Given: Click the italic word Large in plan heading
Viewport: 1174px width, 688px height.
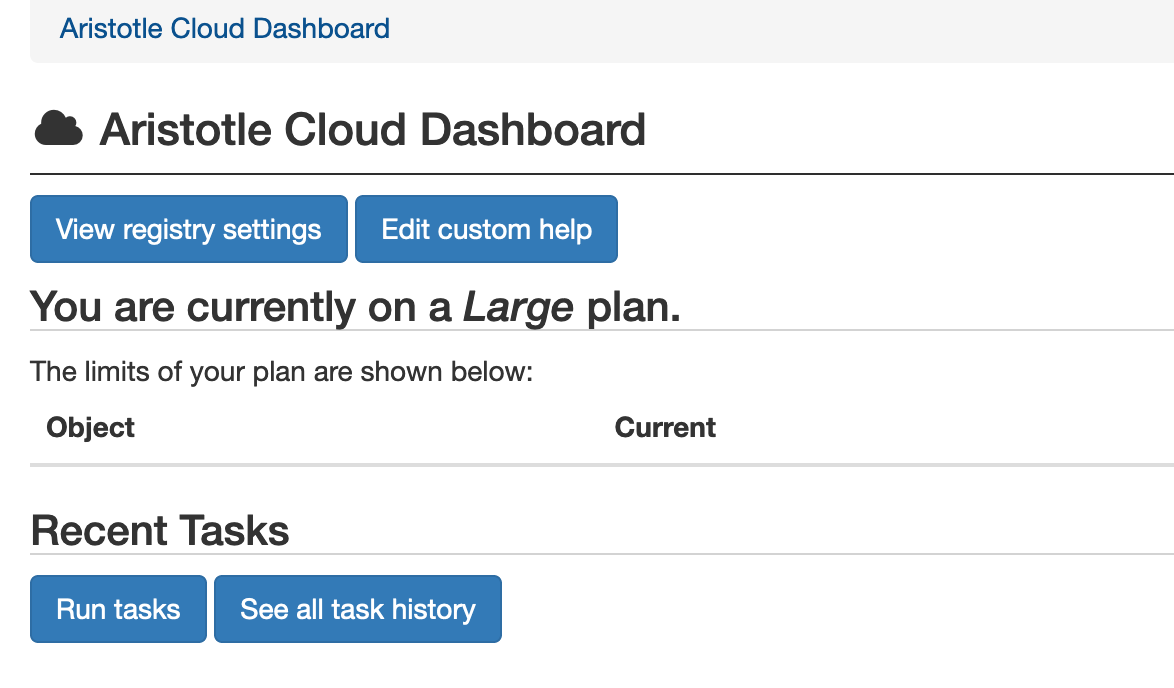Looking at the screenshot, I should 518,308.
